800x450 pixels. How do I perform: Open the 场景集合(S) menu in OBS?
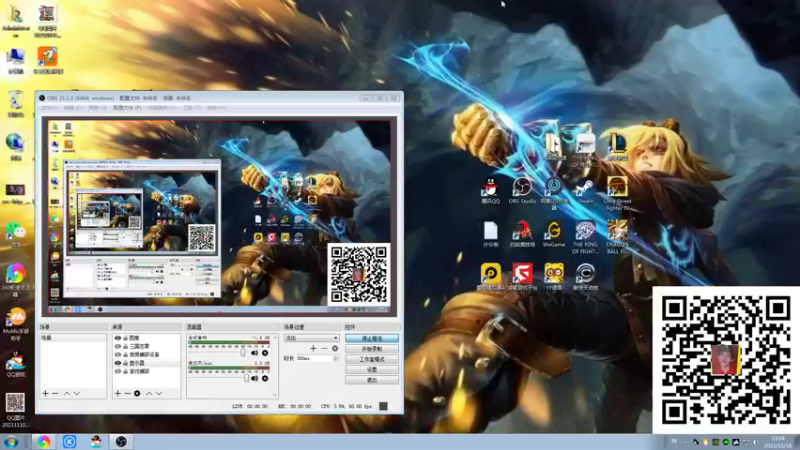[x=162, y=108]
